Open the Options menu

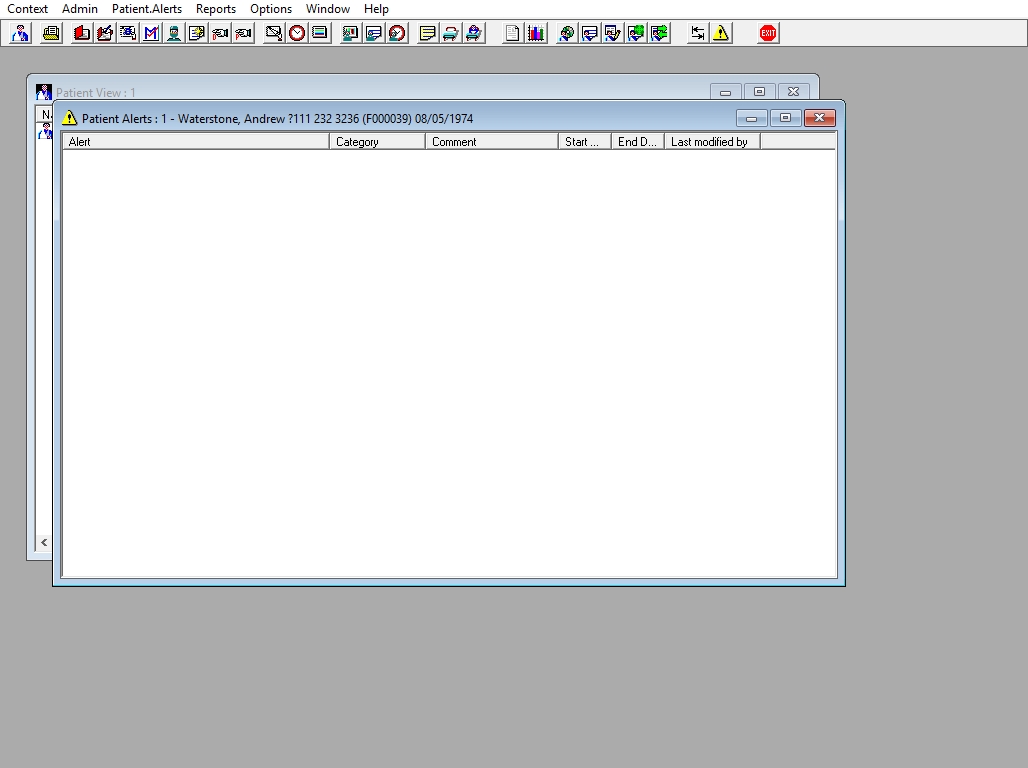(x=271, y=9)
